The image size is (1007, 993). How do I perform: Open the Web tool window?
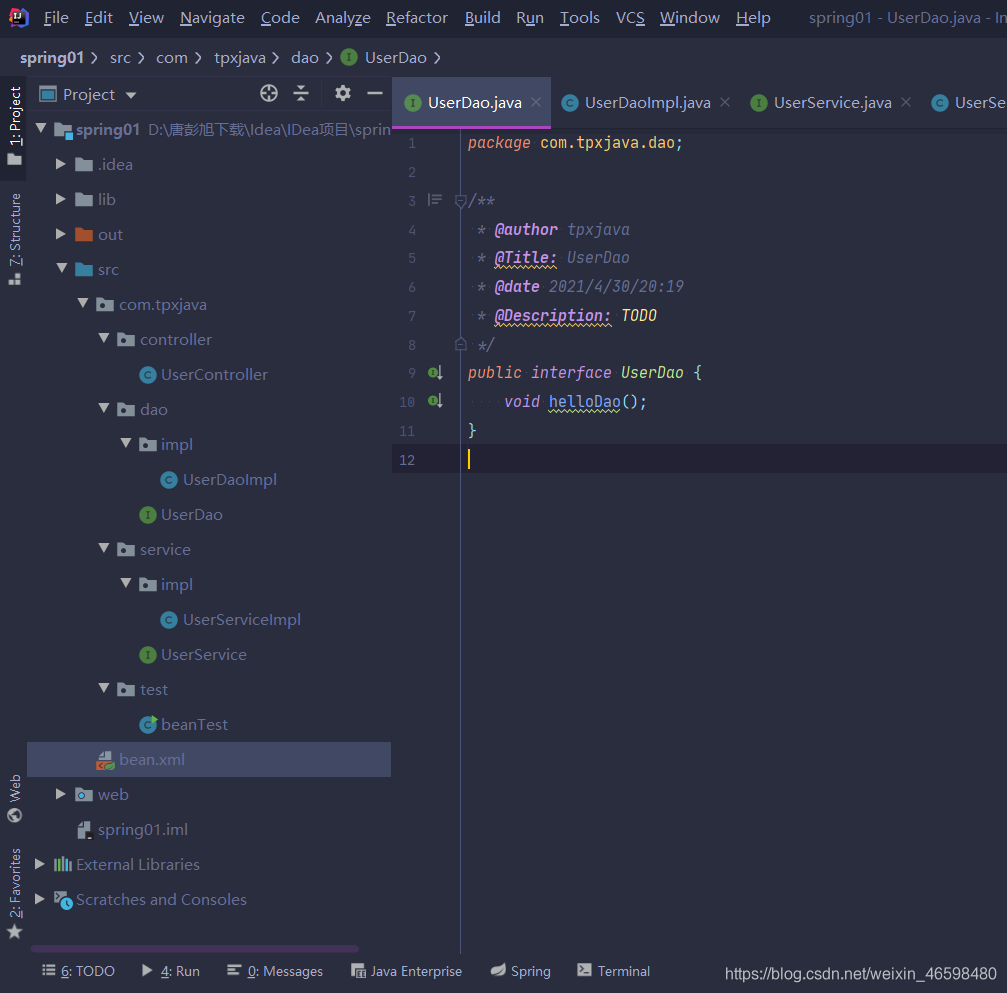(15, 798)
